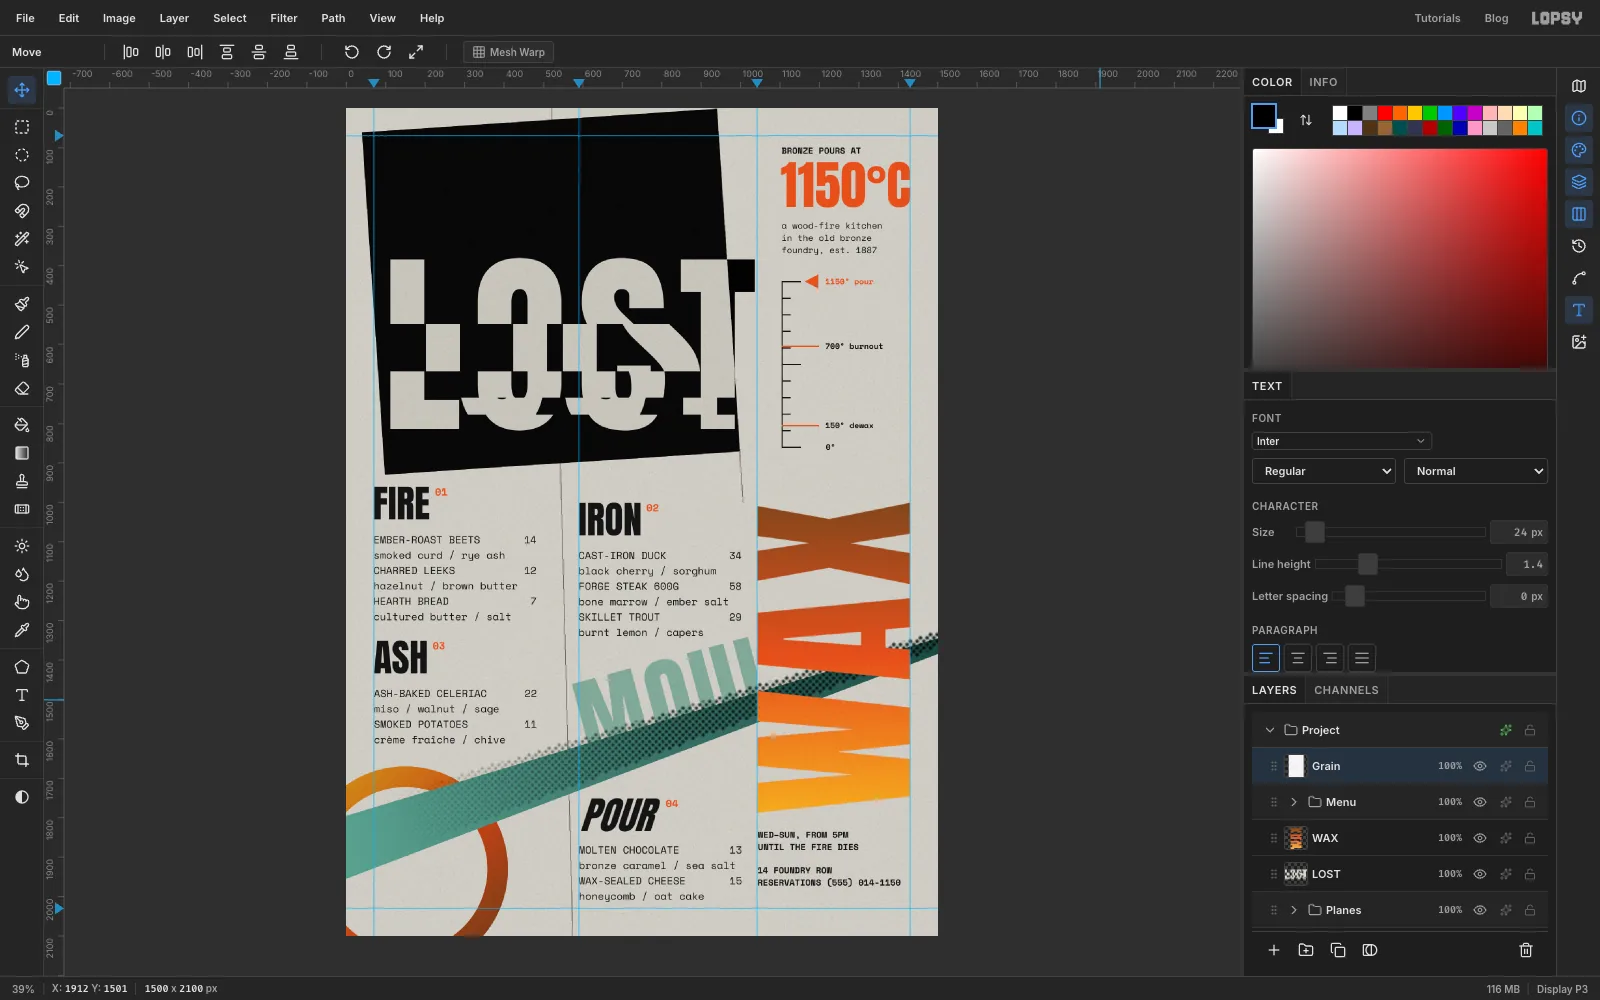The width and height of the screenshot is (1600, 1000).
Task: Open the Normal dropdown in Font section
Action: pos(1476,471)
